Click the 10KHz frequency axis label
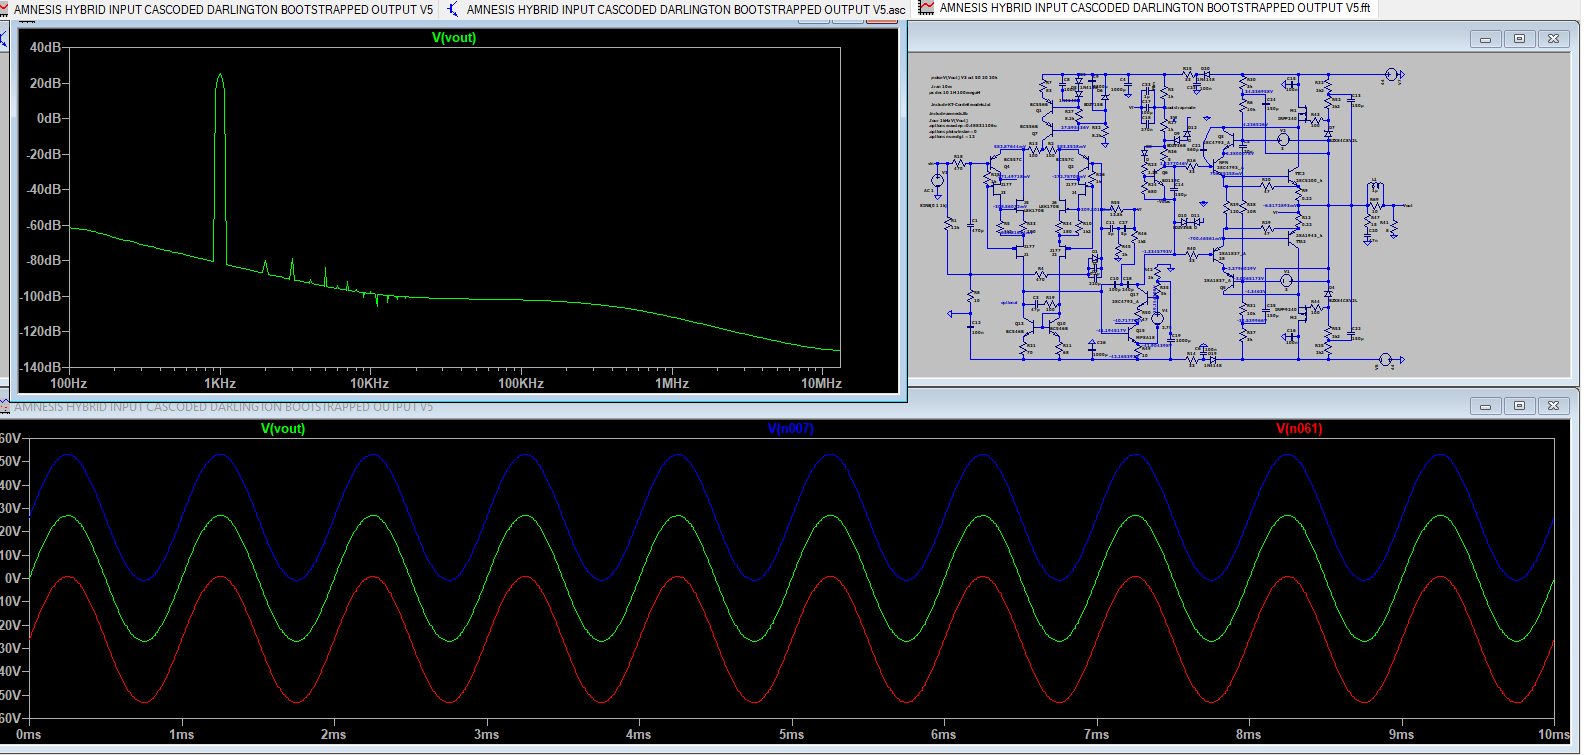Screen dimensions: 1584x755 pos(369,384)
